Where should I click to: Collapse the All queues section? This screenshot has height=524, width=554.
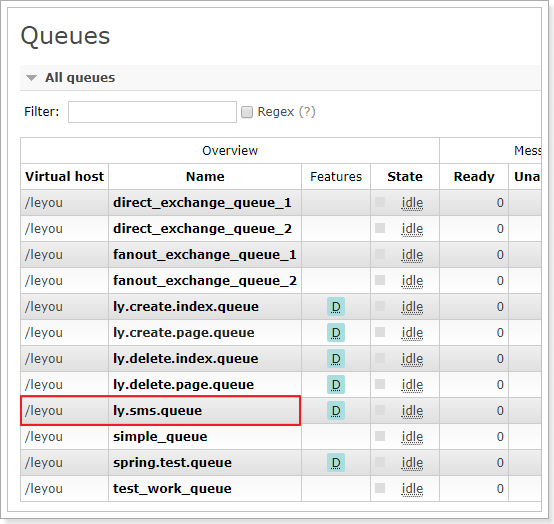pos(32,78)
